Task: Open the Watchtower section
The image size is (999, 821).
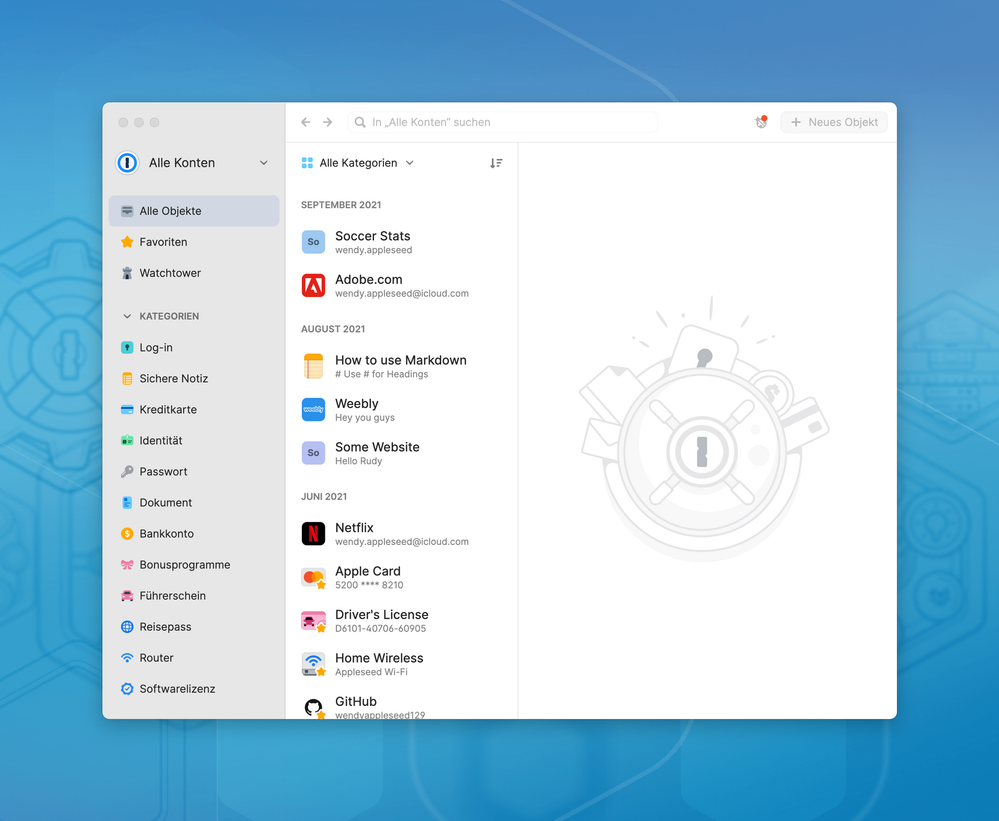Action: coord(169,273)
